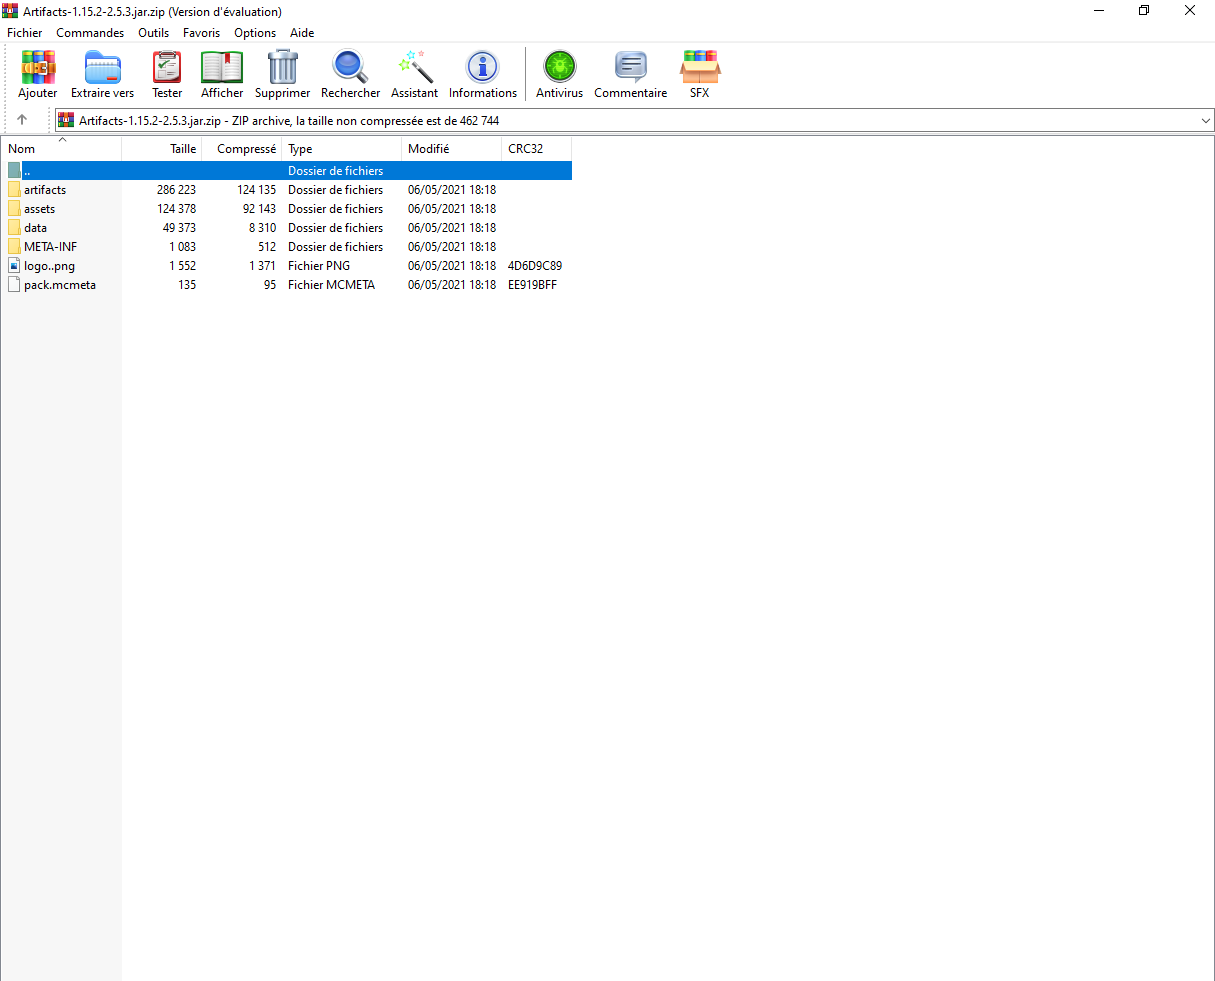Click the Supprimer trash icon
The width and height of the screenshot is (1215, 981).
[283, 67]
